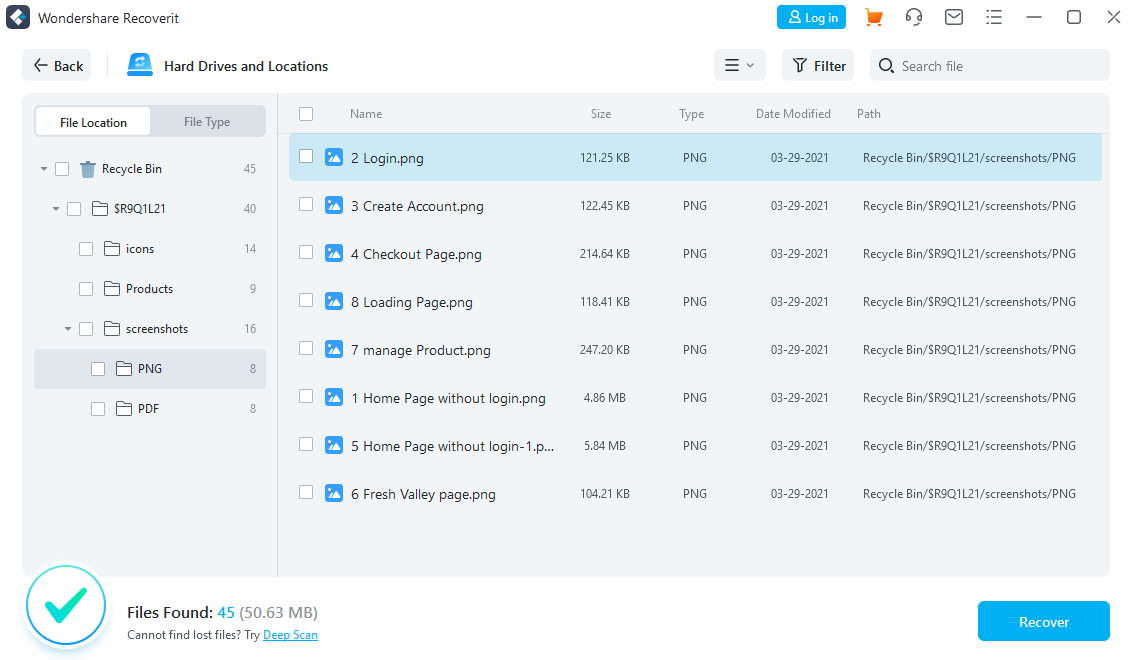Image resolution: width=1131 pixels, height=660 pixels.
Task: Click the Hard Drives and Locations icon
Action: point(139,66)
